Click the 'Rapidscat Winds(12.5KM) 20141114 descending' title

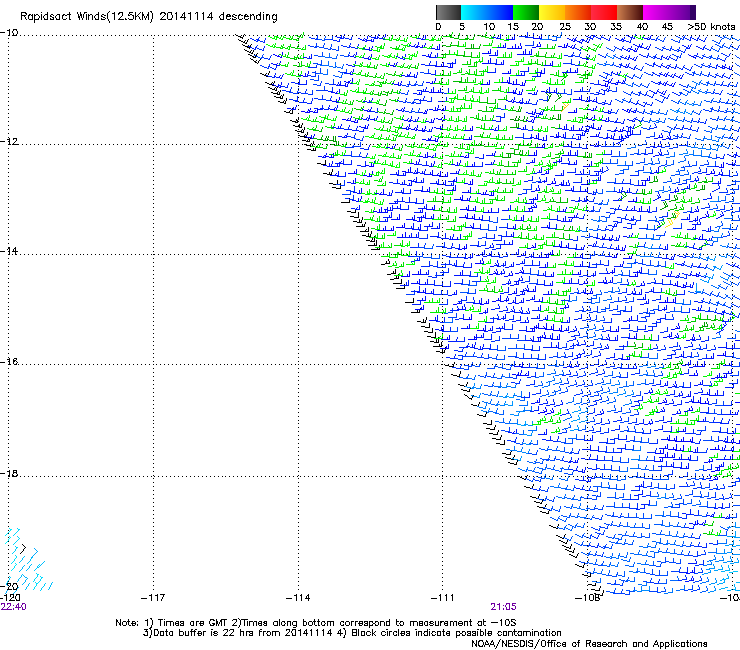[149, 17]
